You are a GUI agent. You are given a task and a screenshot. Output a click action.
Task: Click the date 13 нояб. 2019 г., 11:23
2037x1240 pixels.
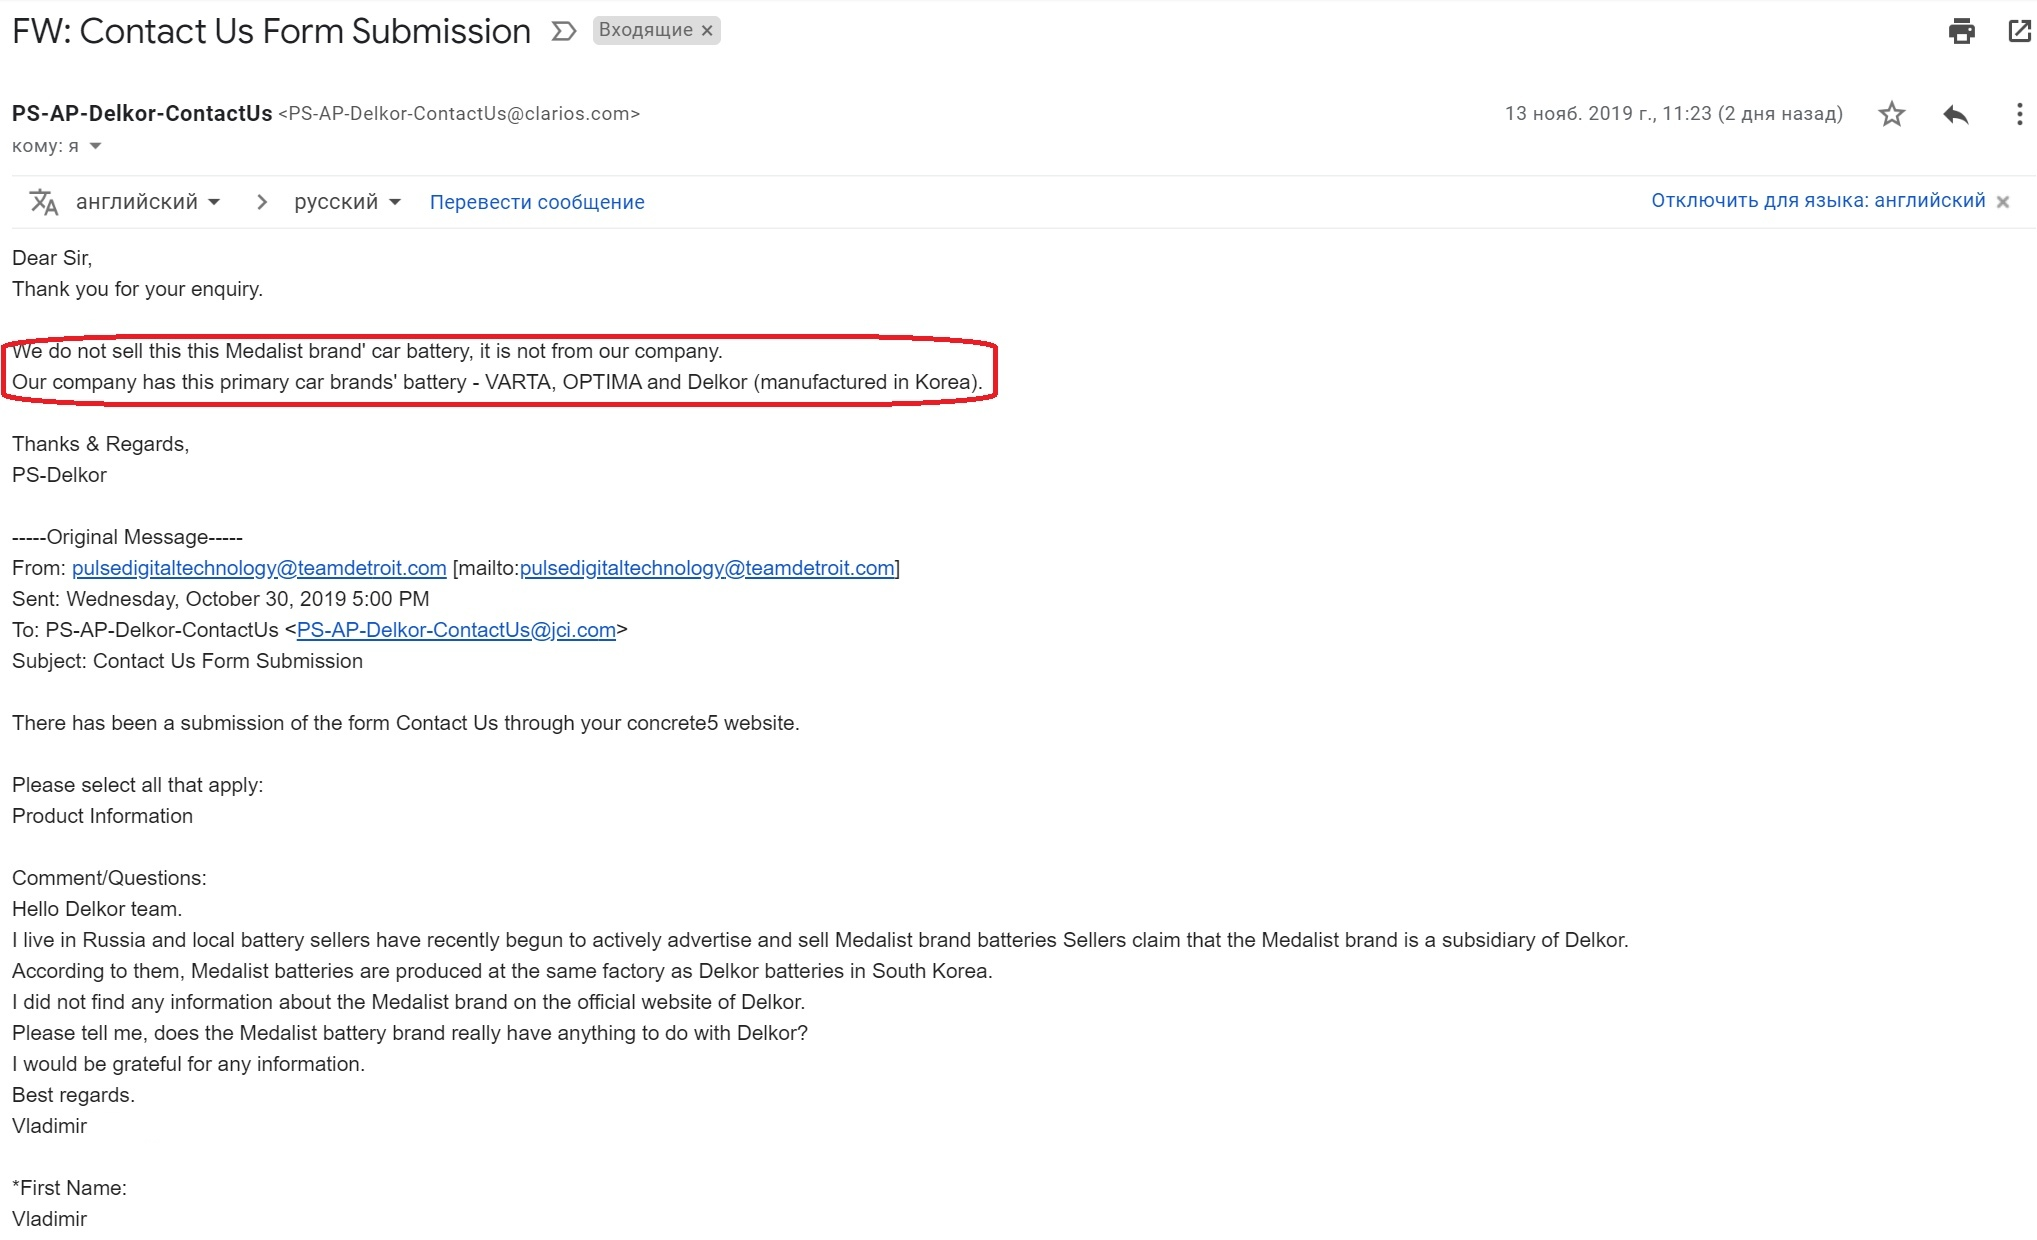point(1608,114)
